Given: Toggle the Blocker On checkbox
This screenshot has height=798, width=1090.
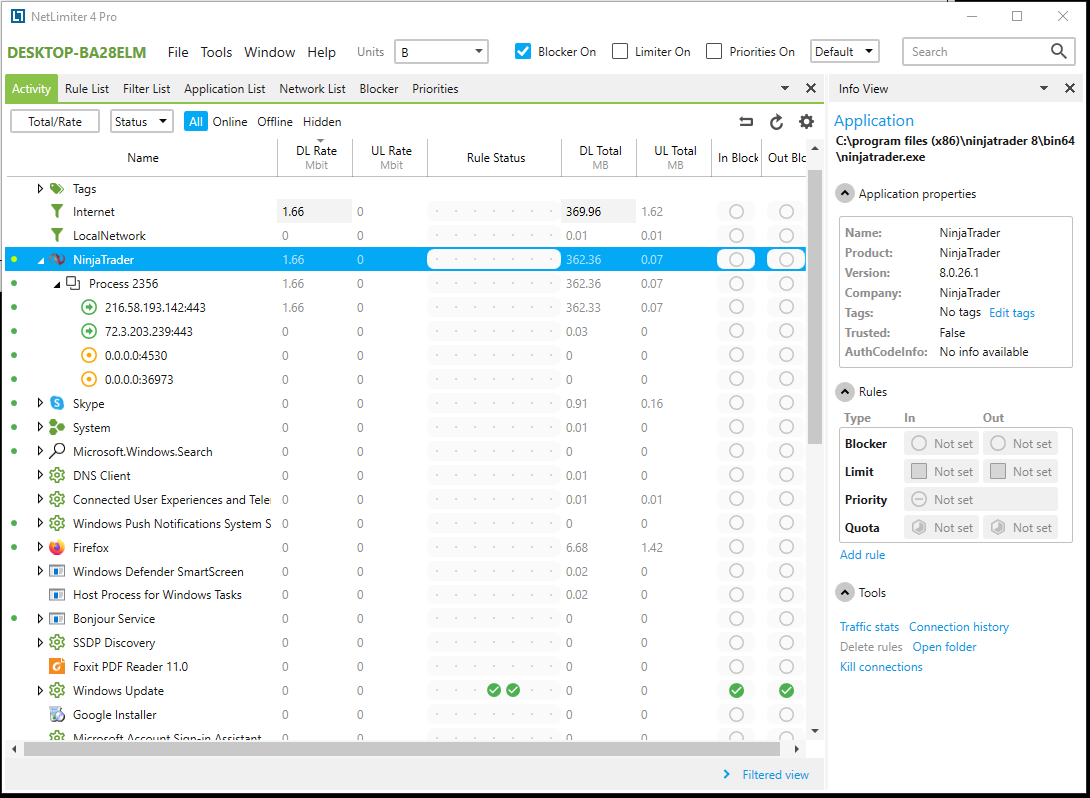Looking at the screenshot, I should (523, 51).
